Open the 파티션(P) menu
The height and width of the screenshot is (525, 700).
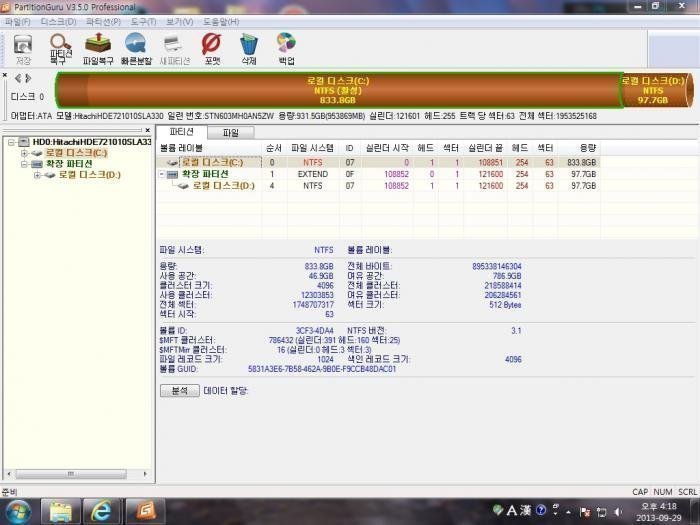click(104, 21)
